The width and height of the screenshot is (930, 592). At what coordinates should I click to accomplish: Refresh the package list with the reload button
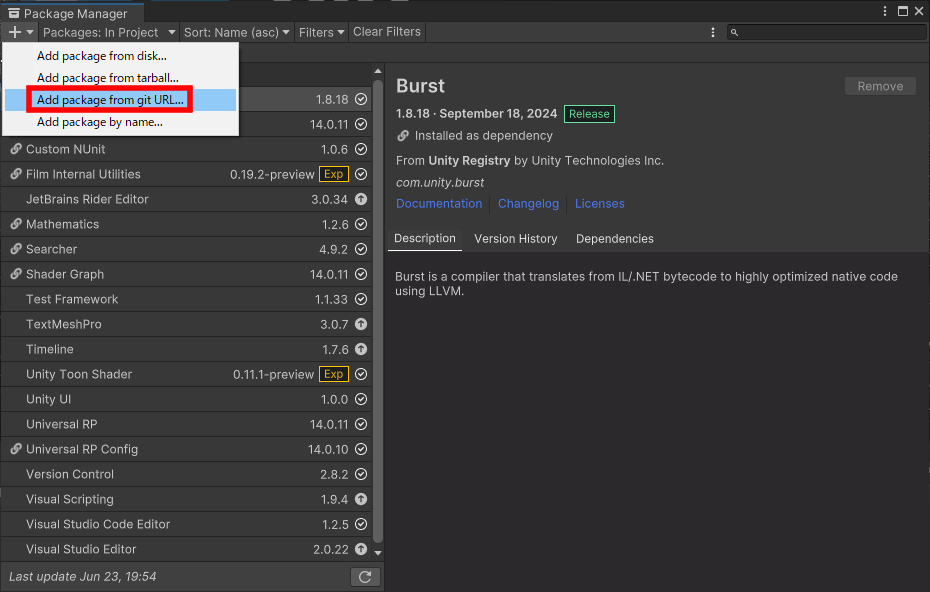coord(365,577)
